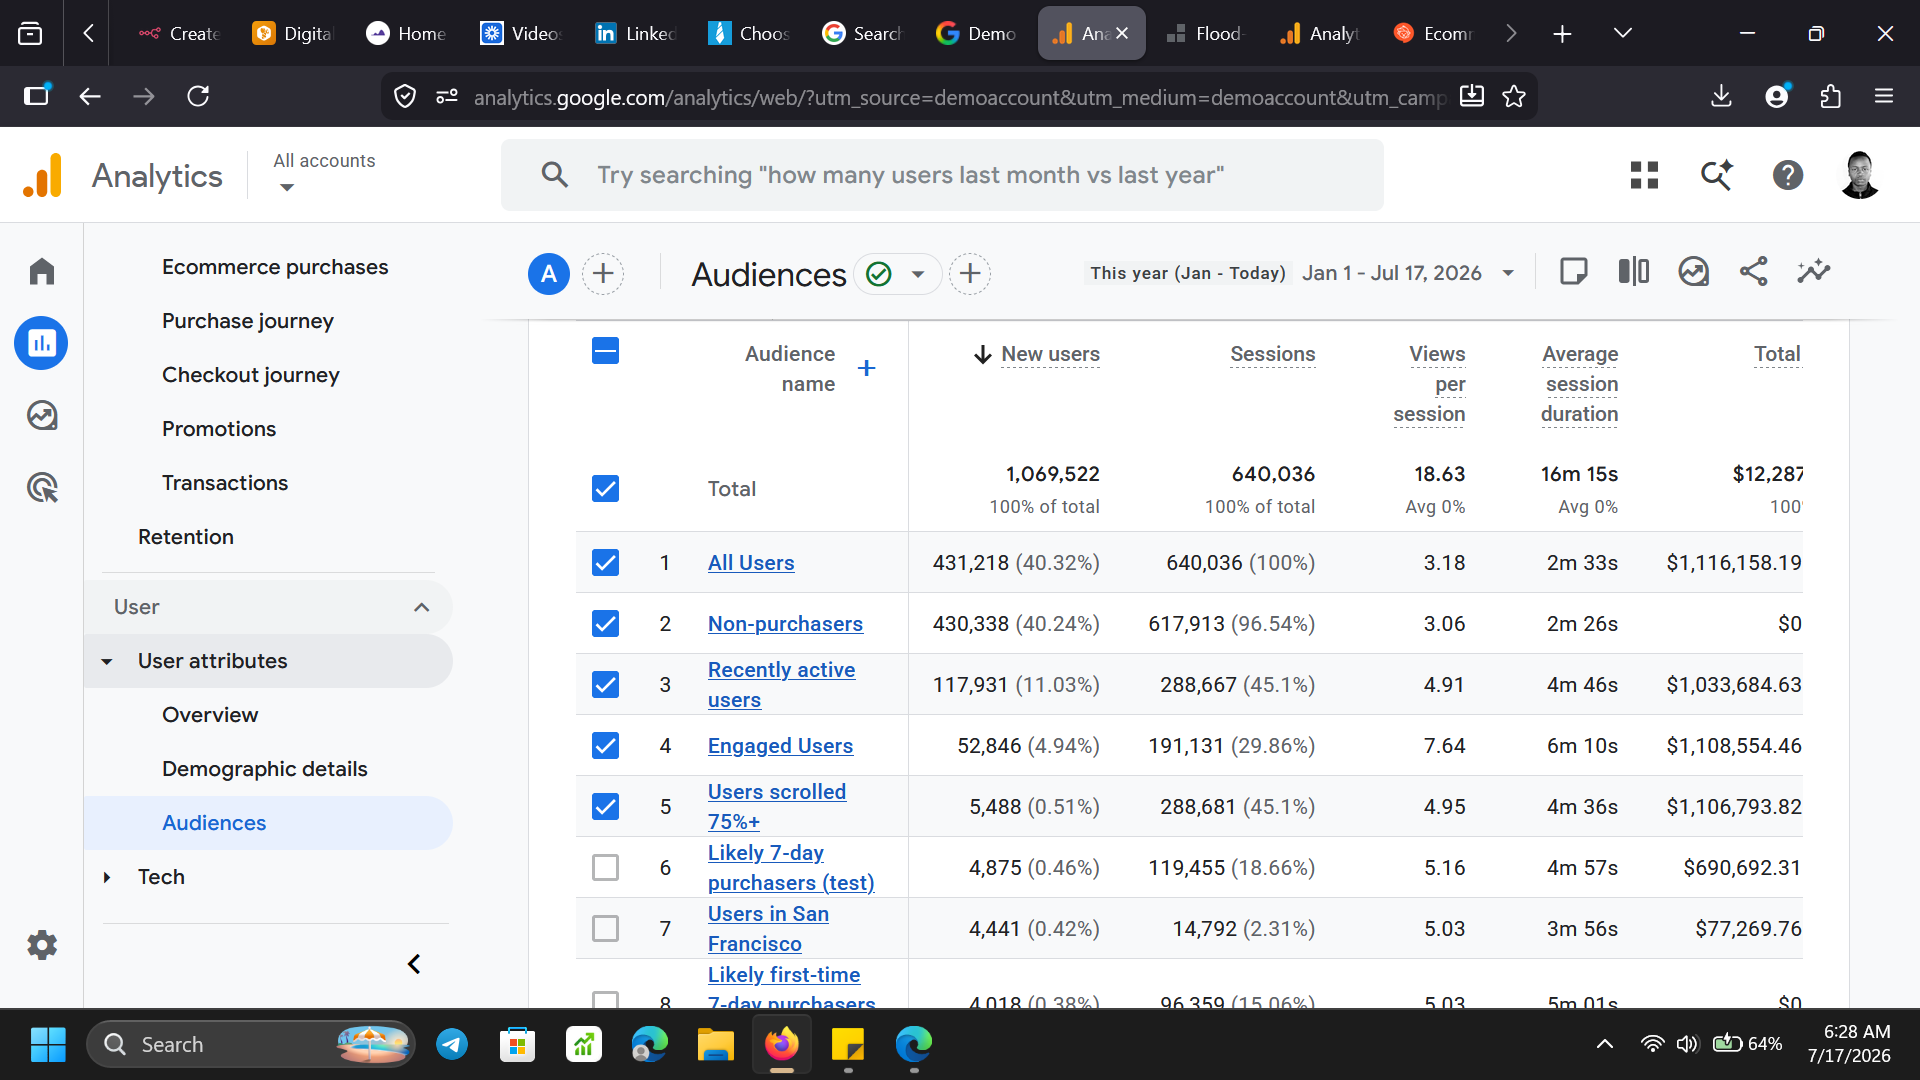Open the All accounts dropdown

[324, 173]
